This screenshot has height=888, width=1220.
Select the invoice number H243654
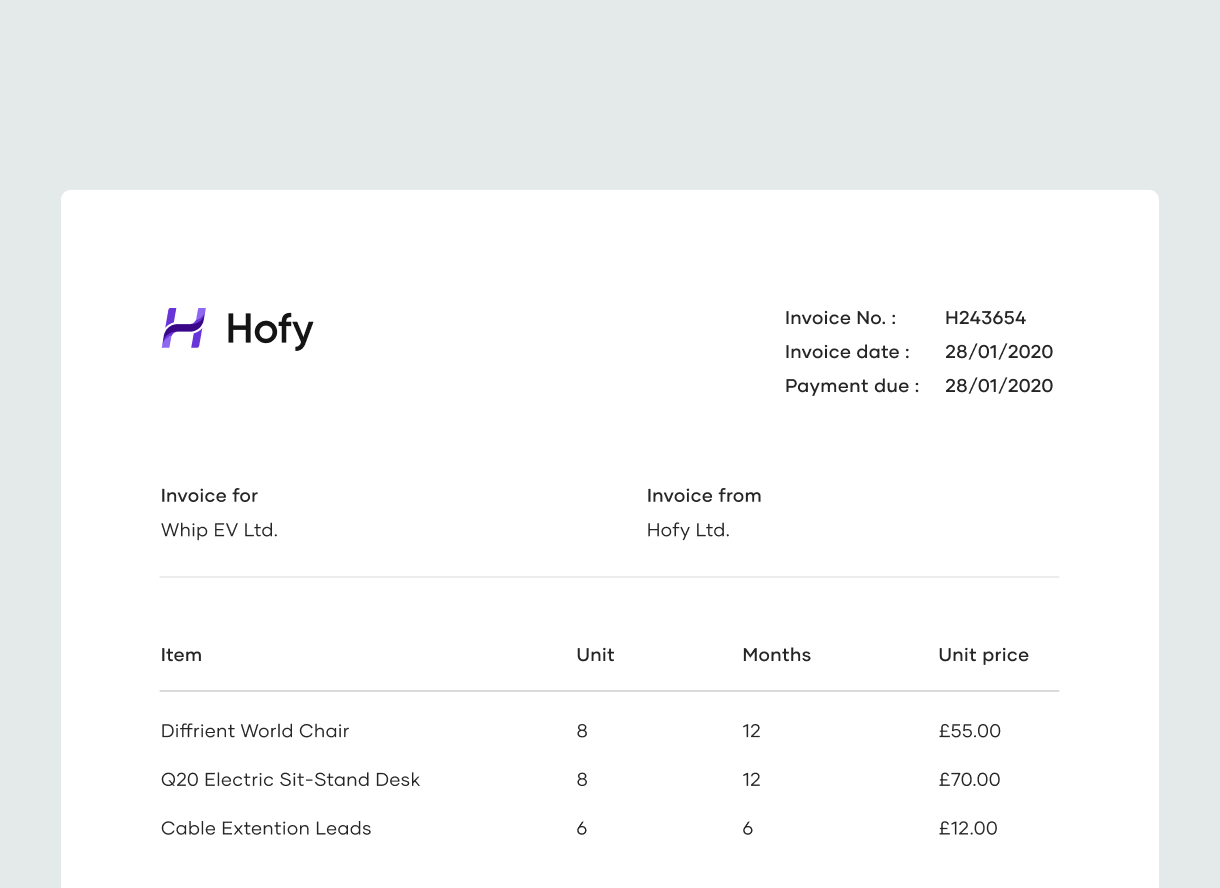[x=985, y=318]
